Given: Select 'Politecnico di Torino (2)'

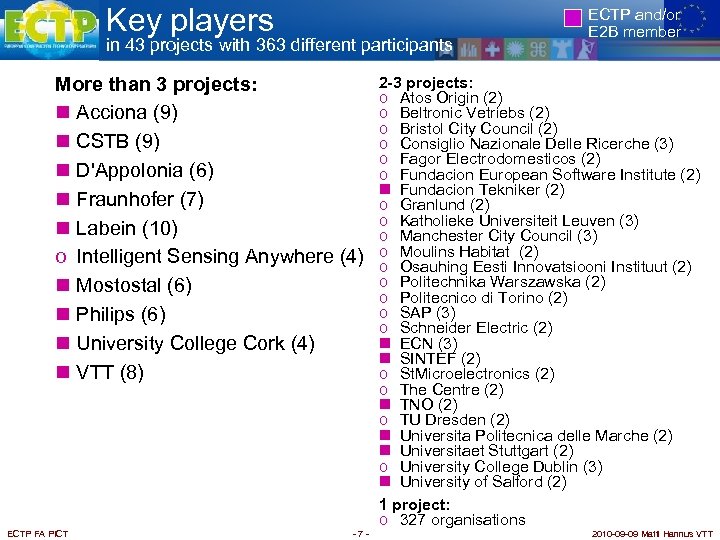Looking at the screenshot, I should pos(484,298).
